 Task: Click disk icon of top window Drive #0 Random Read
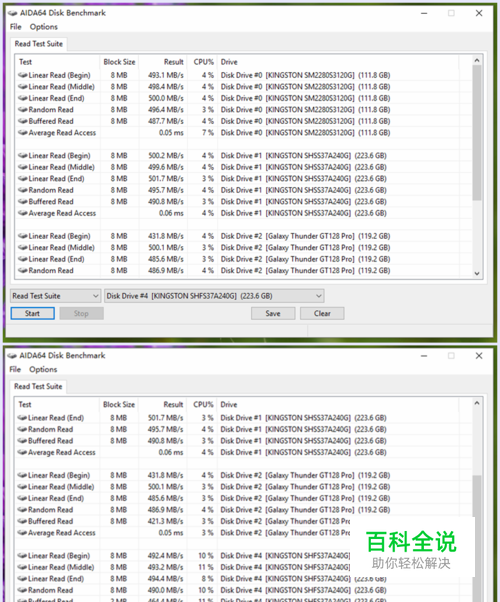[x=23, y=109]
